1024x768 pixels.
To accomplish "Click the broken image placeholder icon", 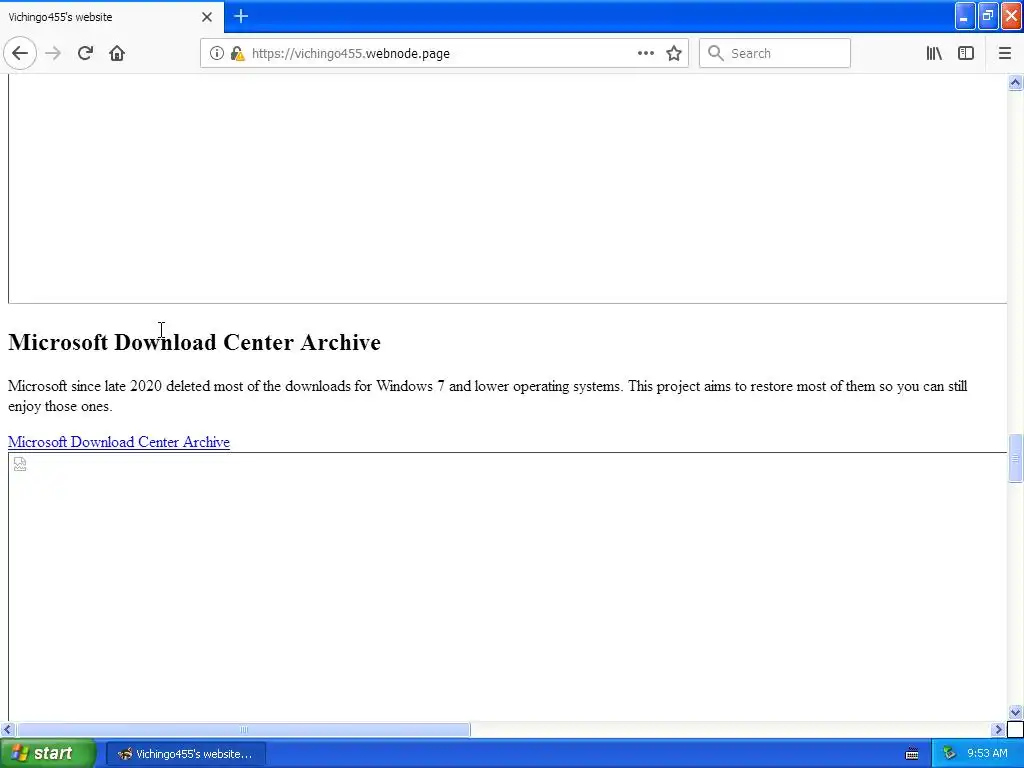I will pyautogui.click(x=20, y=464).
